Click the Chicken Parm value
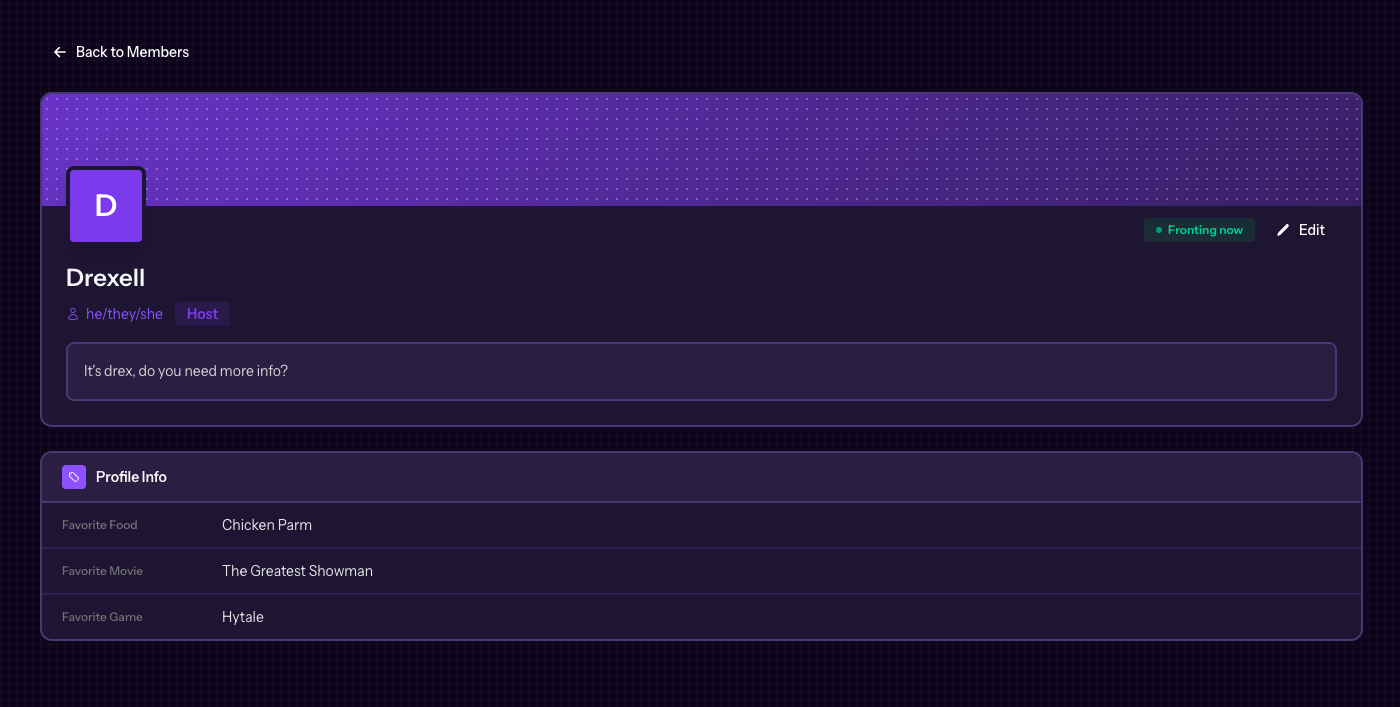This screenshot has height=707, width=1400. [267, 525]
